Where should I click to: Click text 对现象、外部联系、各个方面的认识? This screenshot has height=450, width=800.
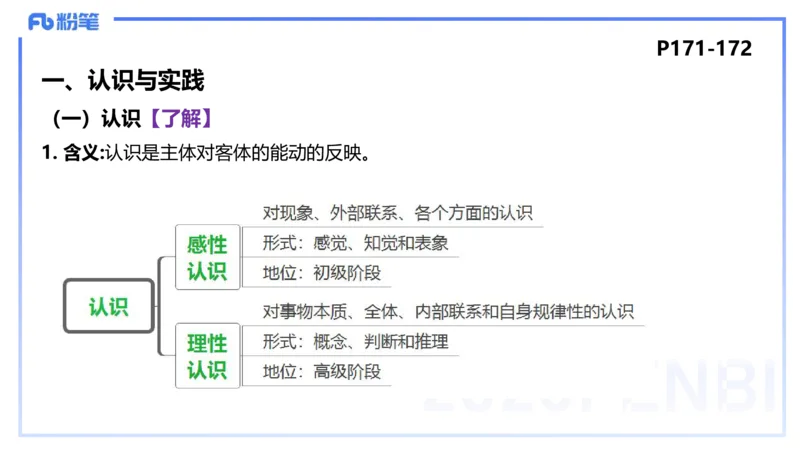397,213
